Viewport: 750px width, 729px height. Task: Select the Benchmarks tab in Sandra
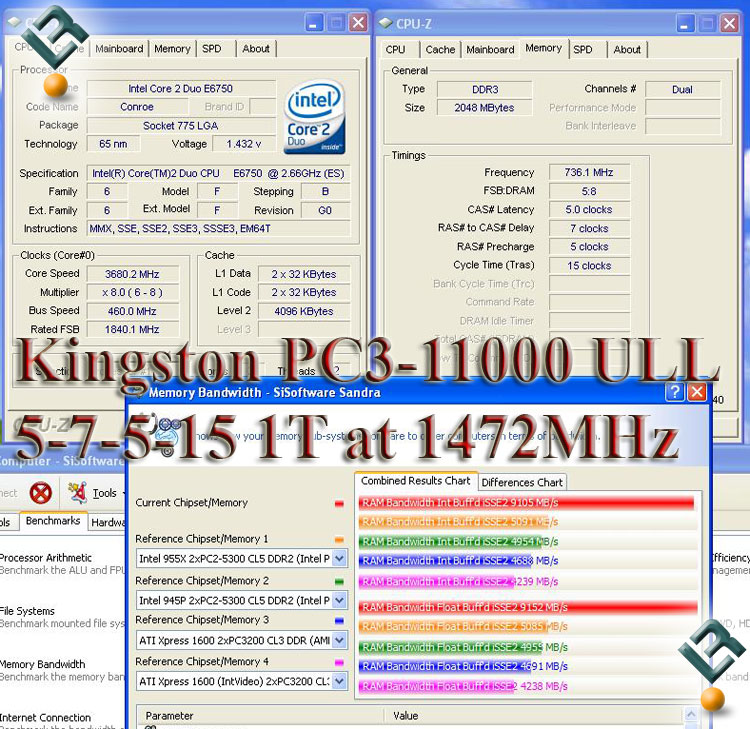pyautogui.click(x=53, y=521)
